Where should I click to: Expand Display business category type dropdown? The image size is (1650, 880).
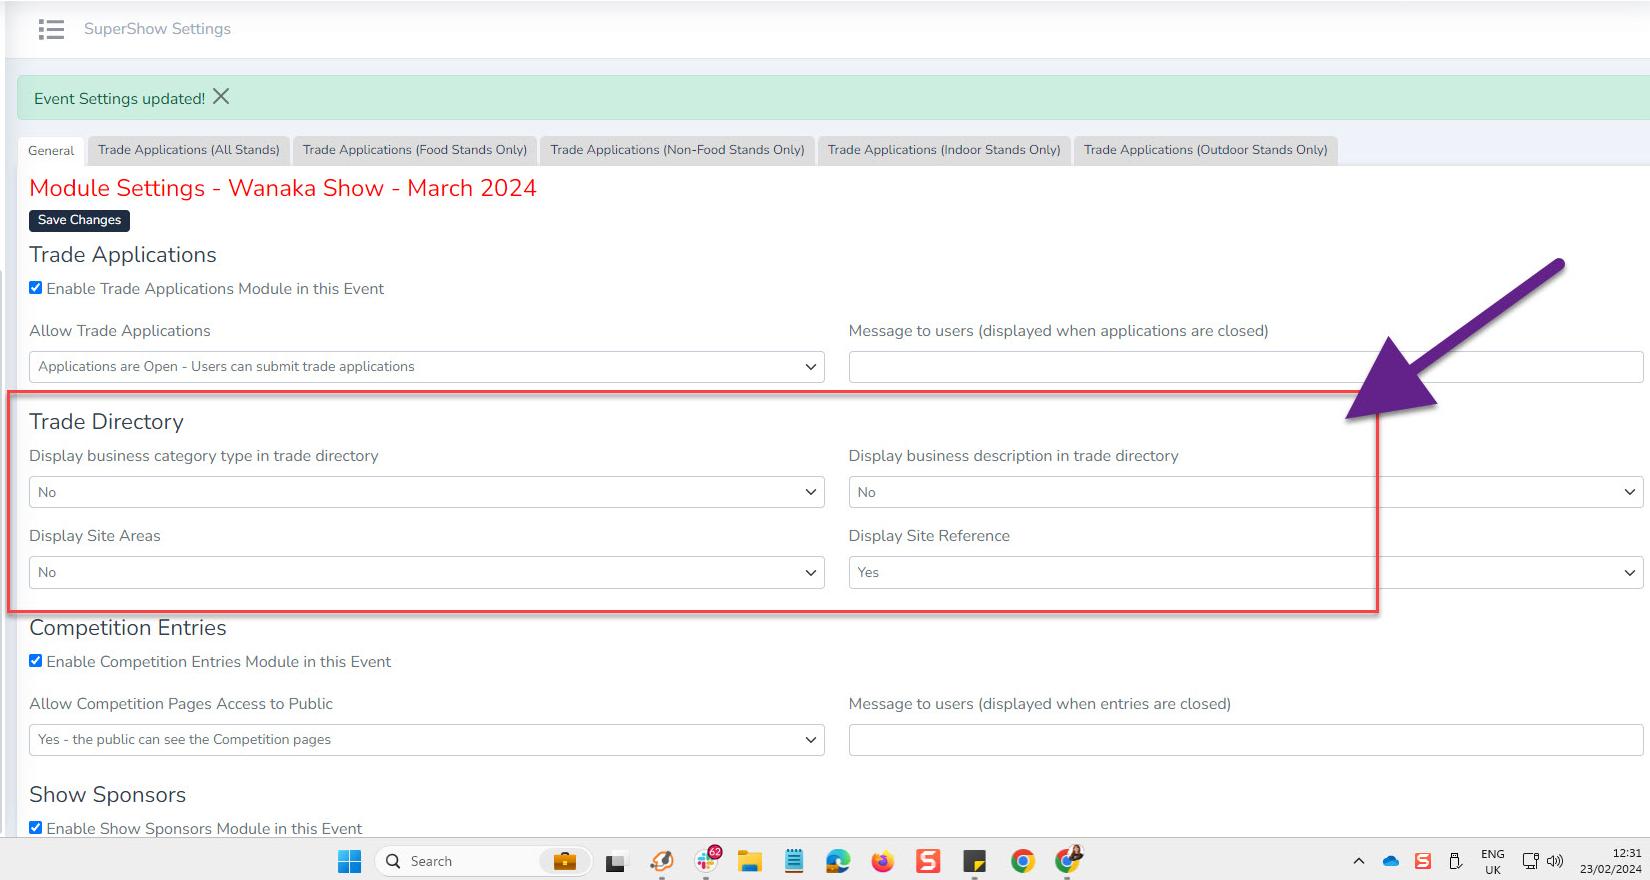426,492
